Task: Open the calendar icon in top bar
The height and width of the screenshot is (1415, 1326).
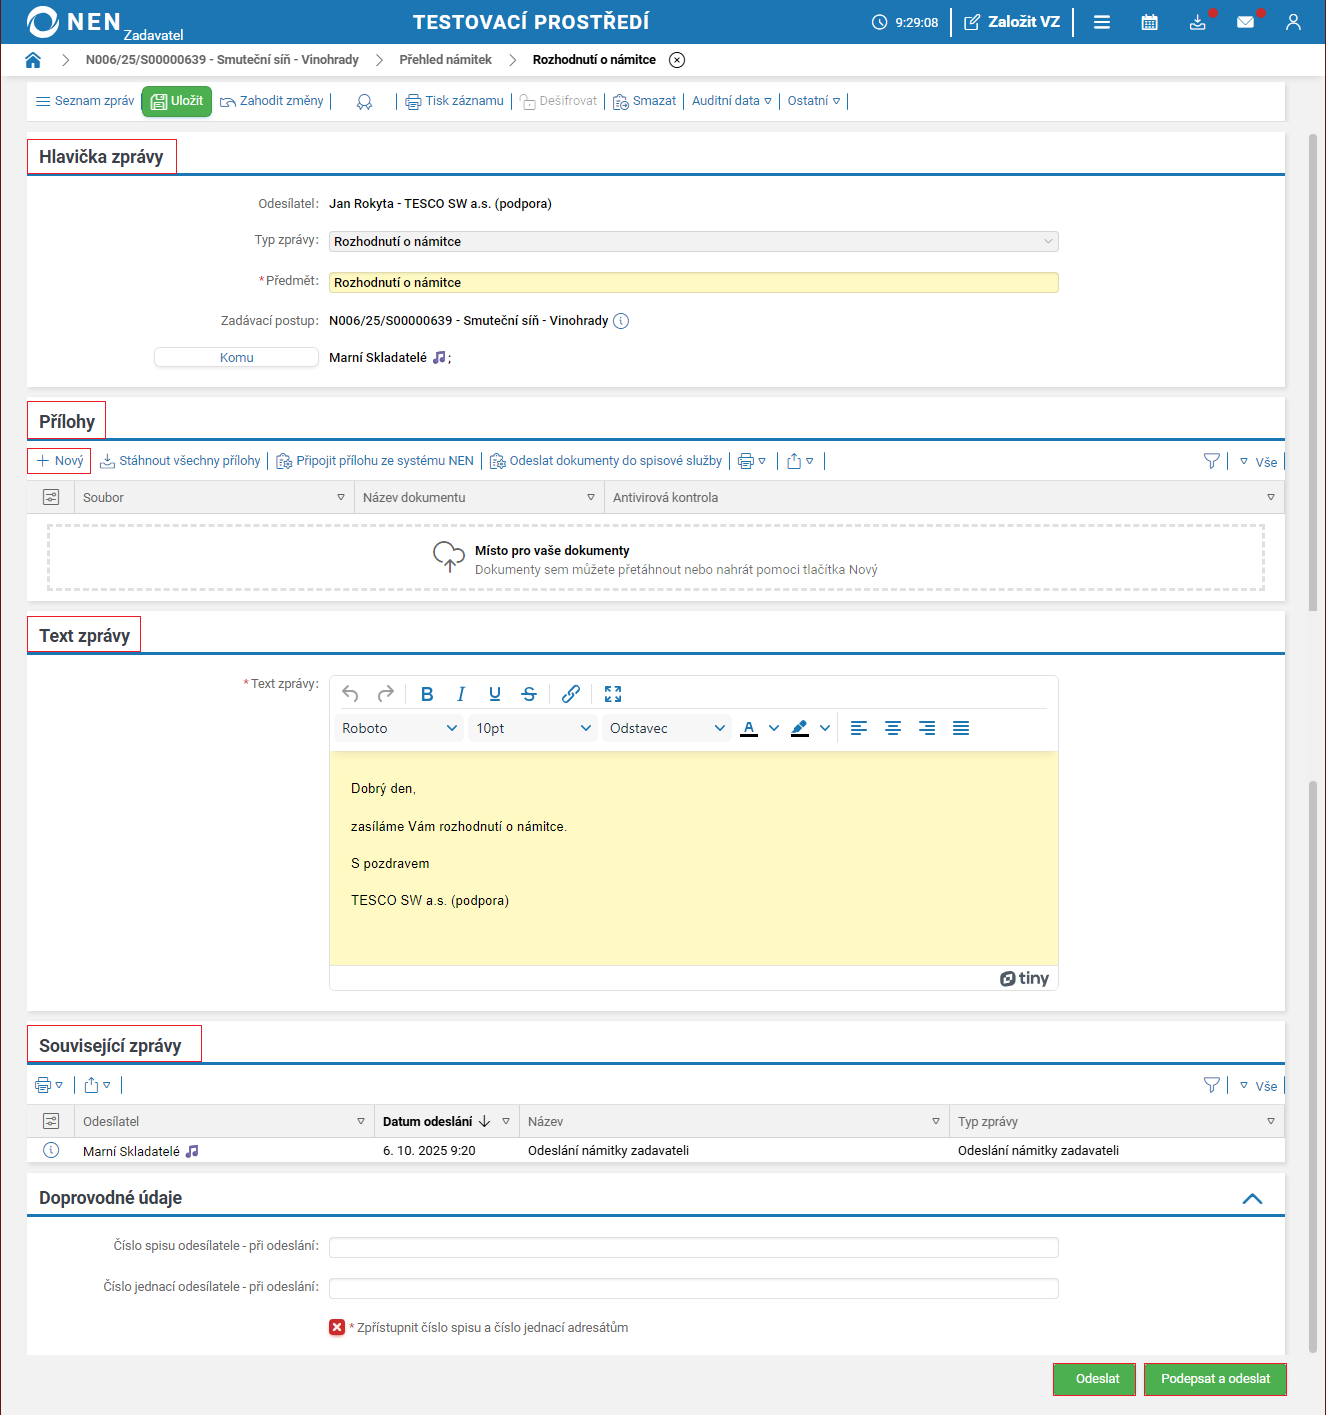Action: click(x=1149, y=22)
